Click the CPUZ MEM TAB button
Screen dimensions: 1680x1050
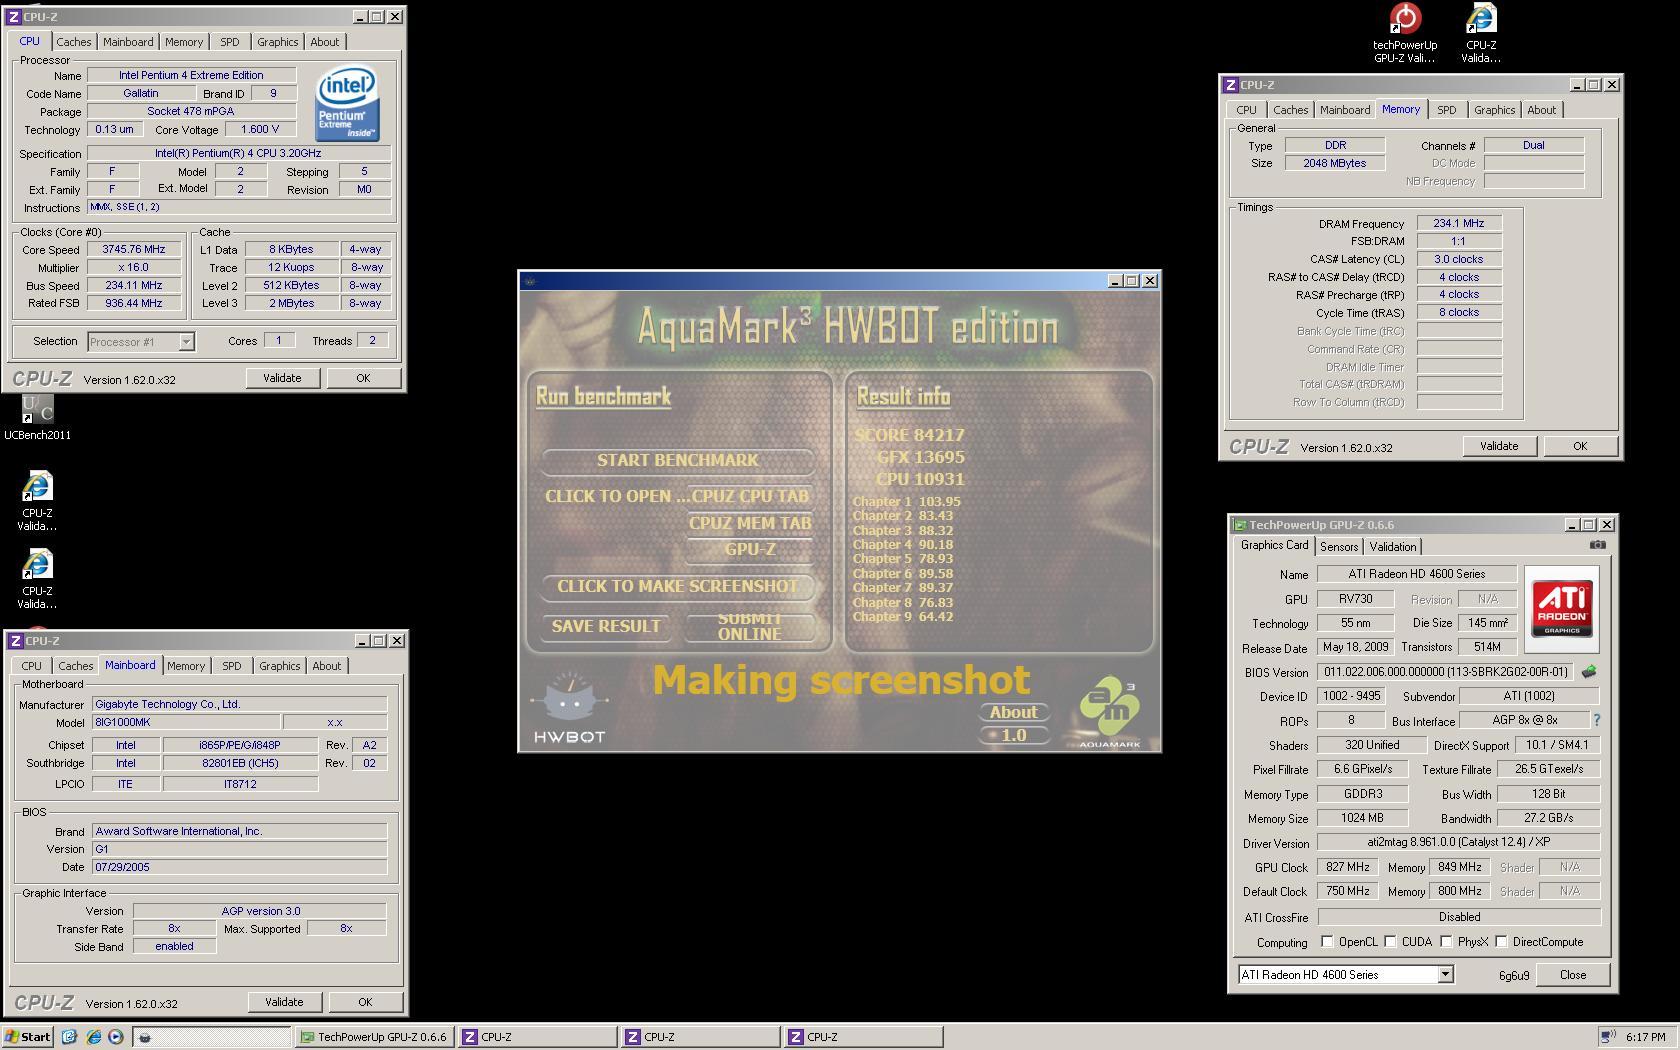coord(750,523)
